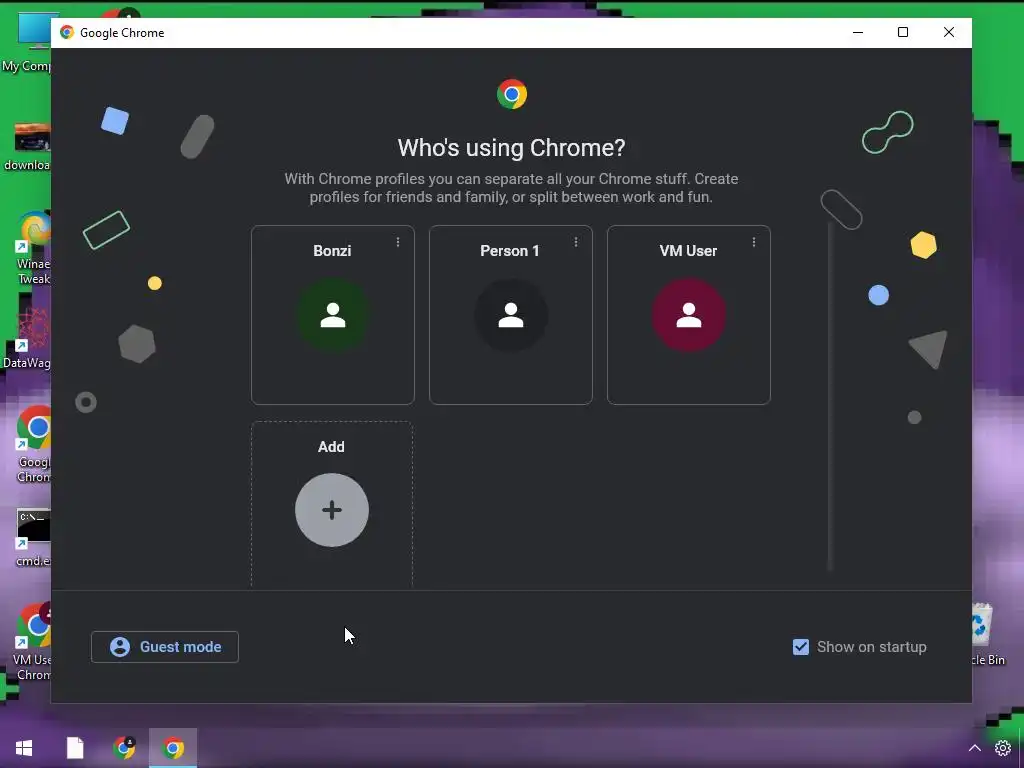
Task: Open the Winaero Tweaker desktop shortcut
Action: [x=33, y=248]
